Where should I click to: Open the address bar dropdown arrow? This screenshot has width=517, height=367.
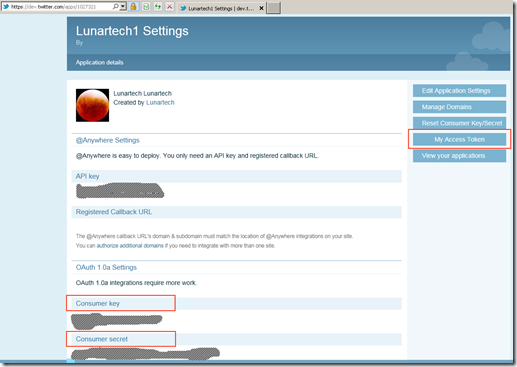click(x=123, y=6)
